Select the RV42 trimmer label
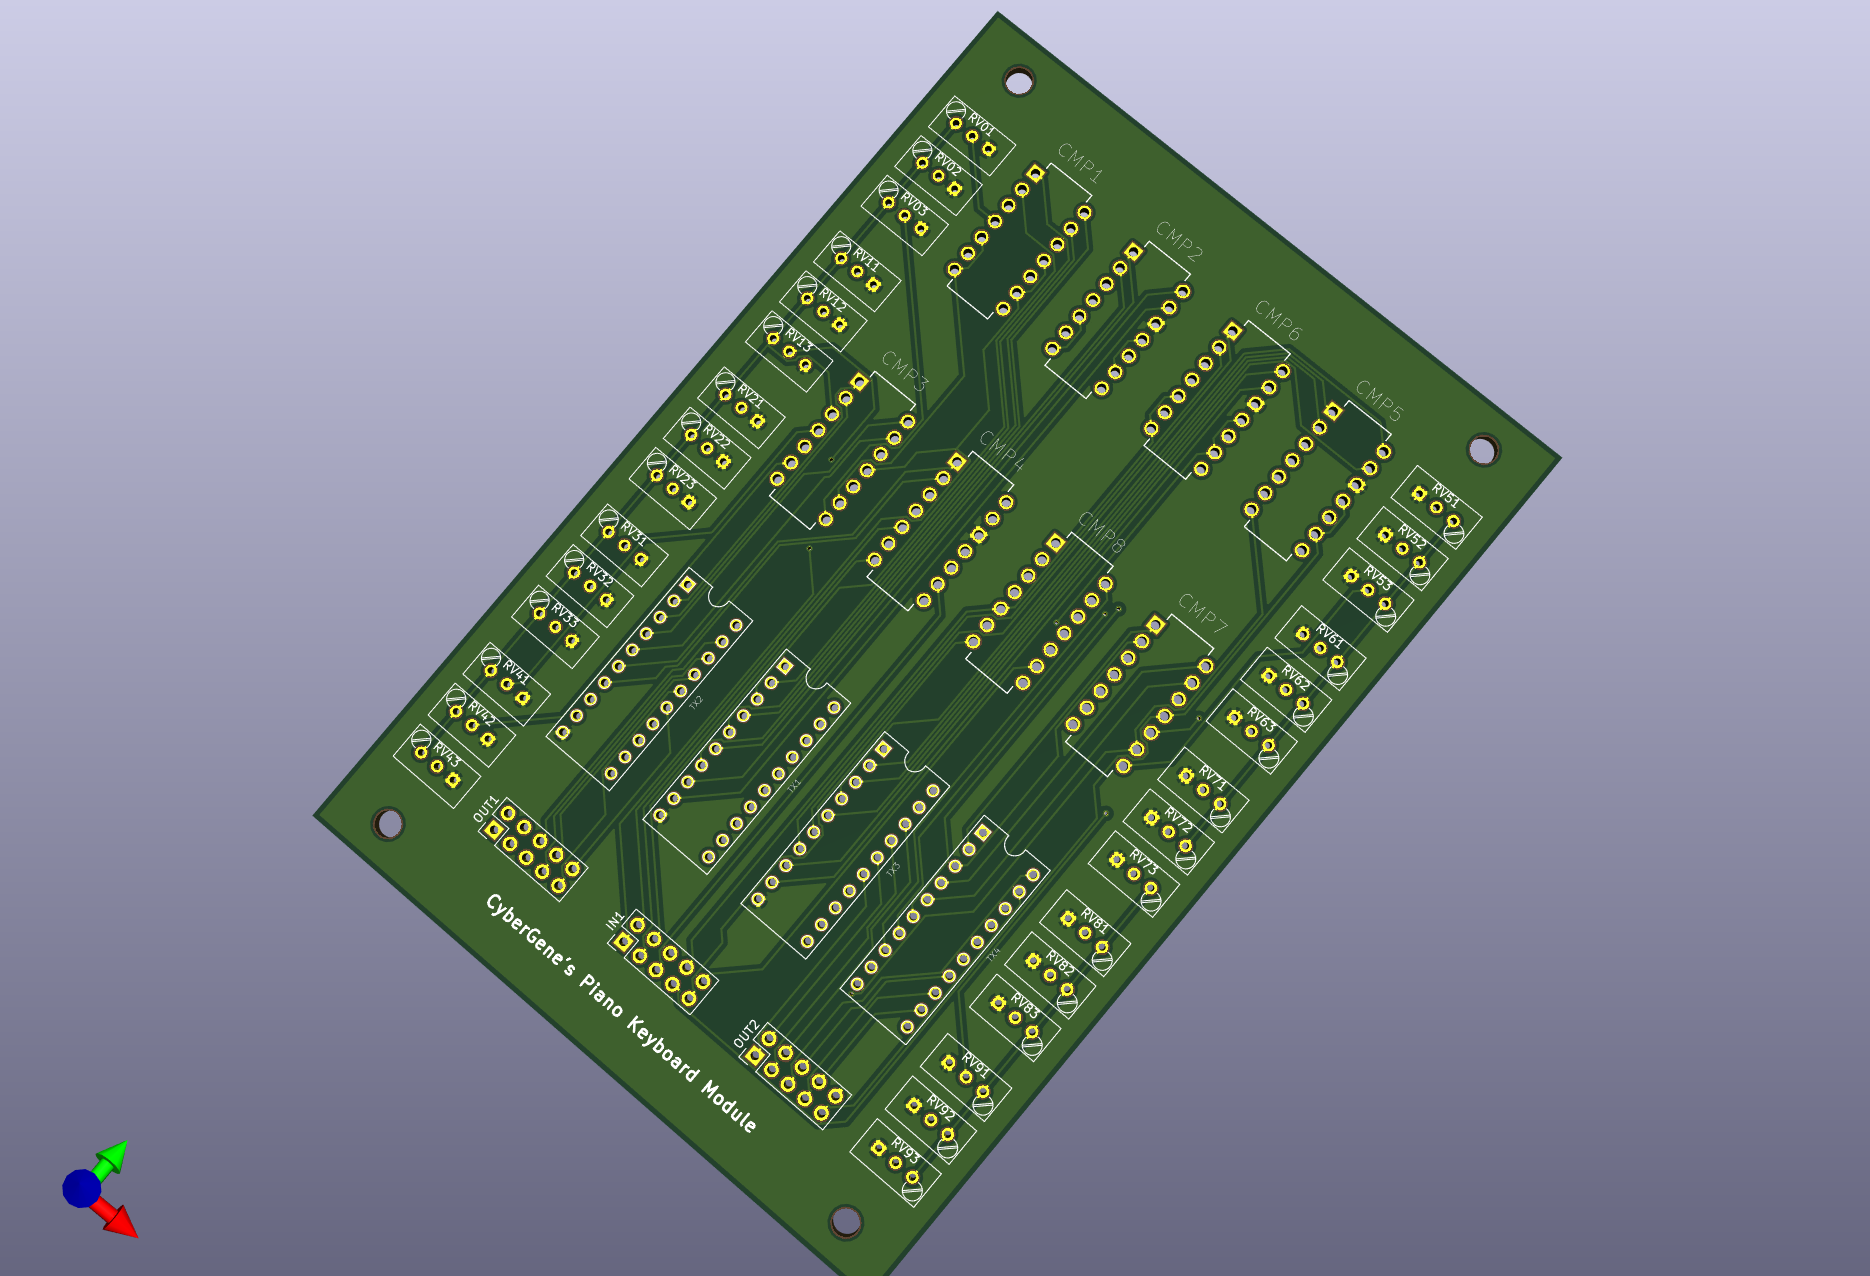 pos(482,712)
